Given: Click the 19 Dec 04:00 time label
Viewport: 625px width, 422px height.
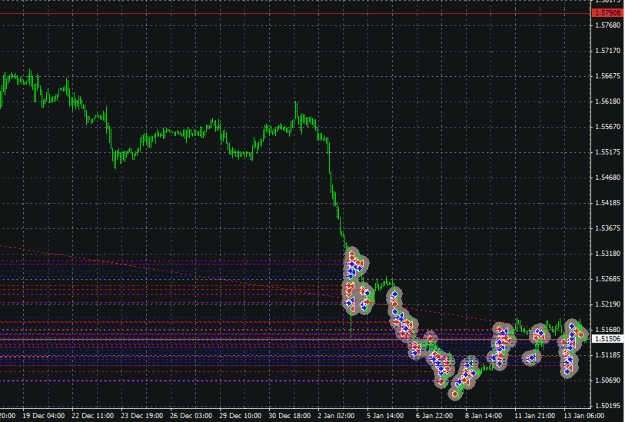Looking at the screenshot, I should [x=43, y=415].
